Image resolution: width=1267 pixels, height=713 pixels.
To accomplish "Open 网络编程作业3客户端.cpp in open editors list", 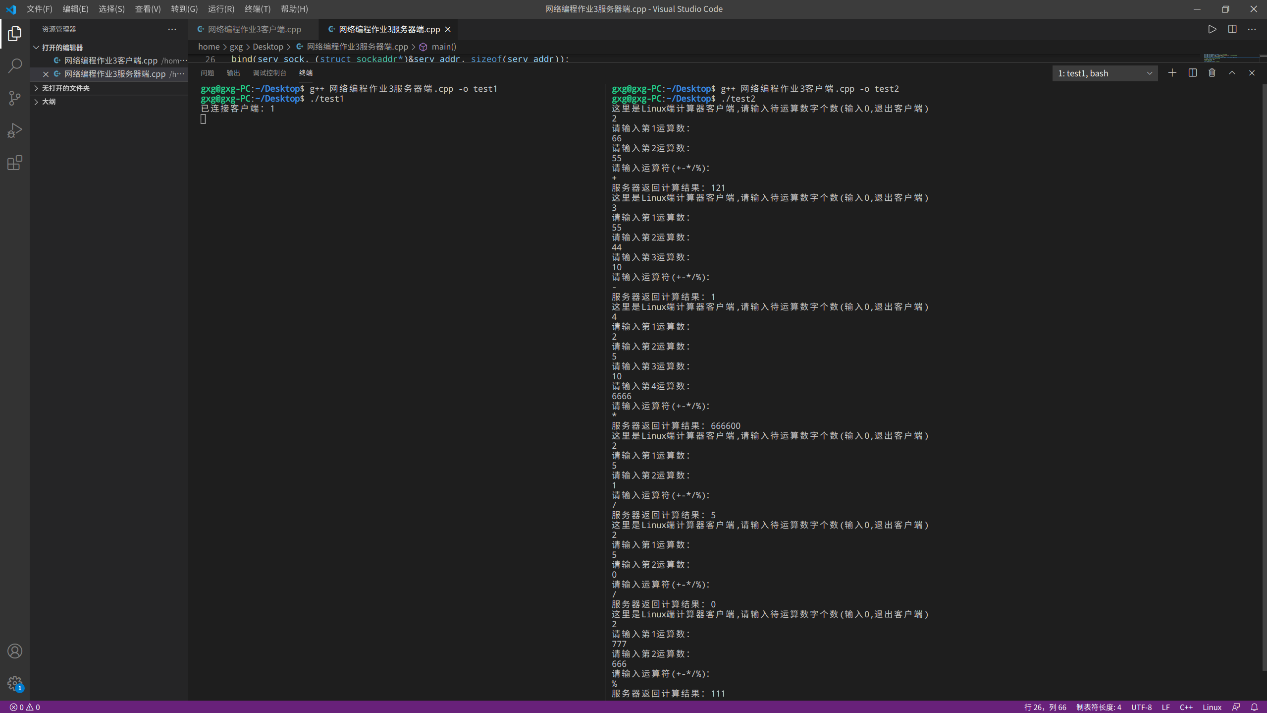I will coord(110,61).
